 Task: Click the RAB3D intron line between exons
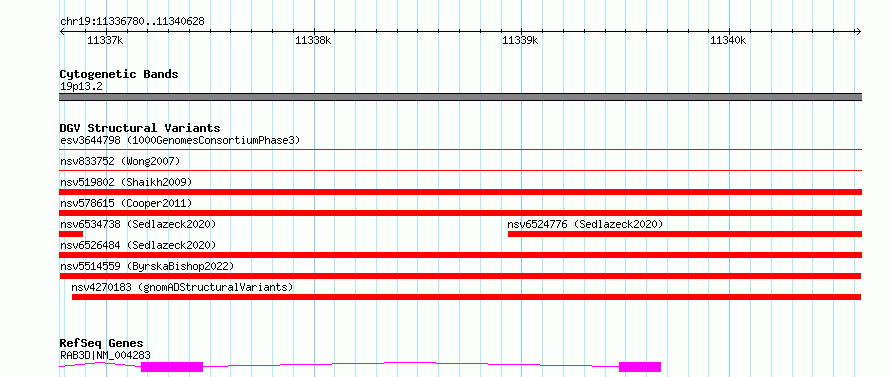coord(411,363)
